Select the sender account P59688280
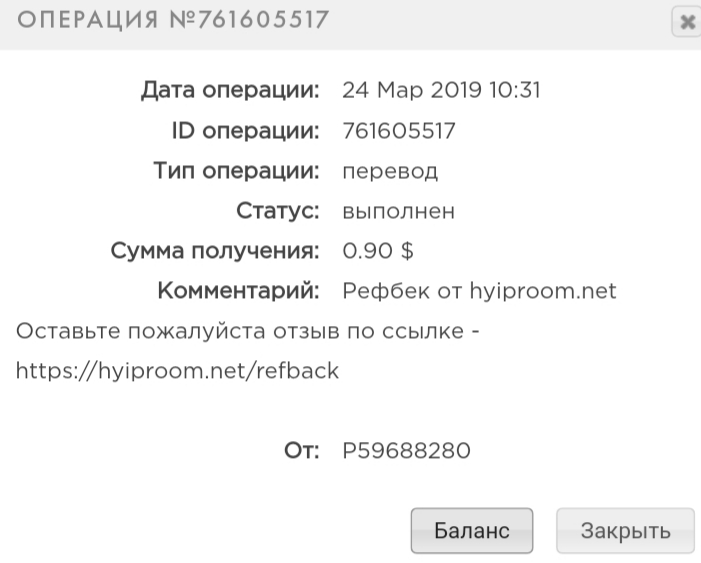This screenshot has width=701, height=563. pyautogui.click(x=406, y=452)
